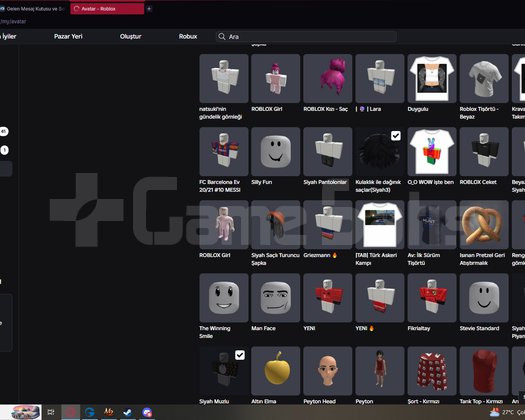Select the [TAB] Türk Askeri Kampı t-shirt
525x420 pixels.
click(x=380, y=225)
